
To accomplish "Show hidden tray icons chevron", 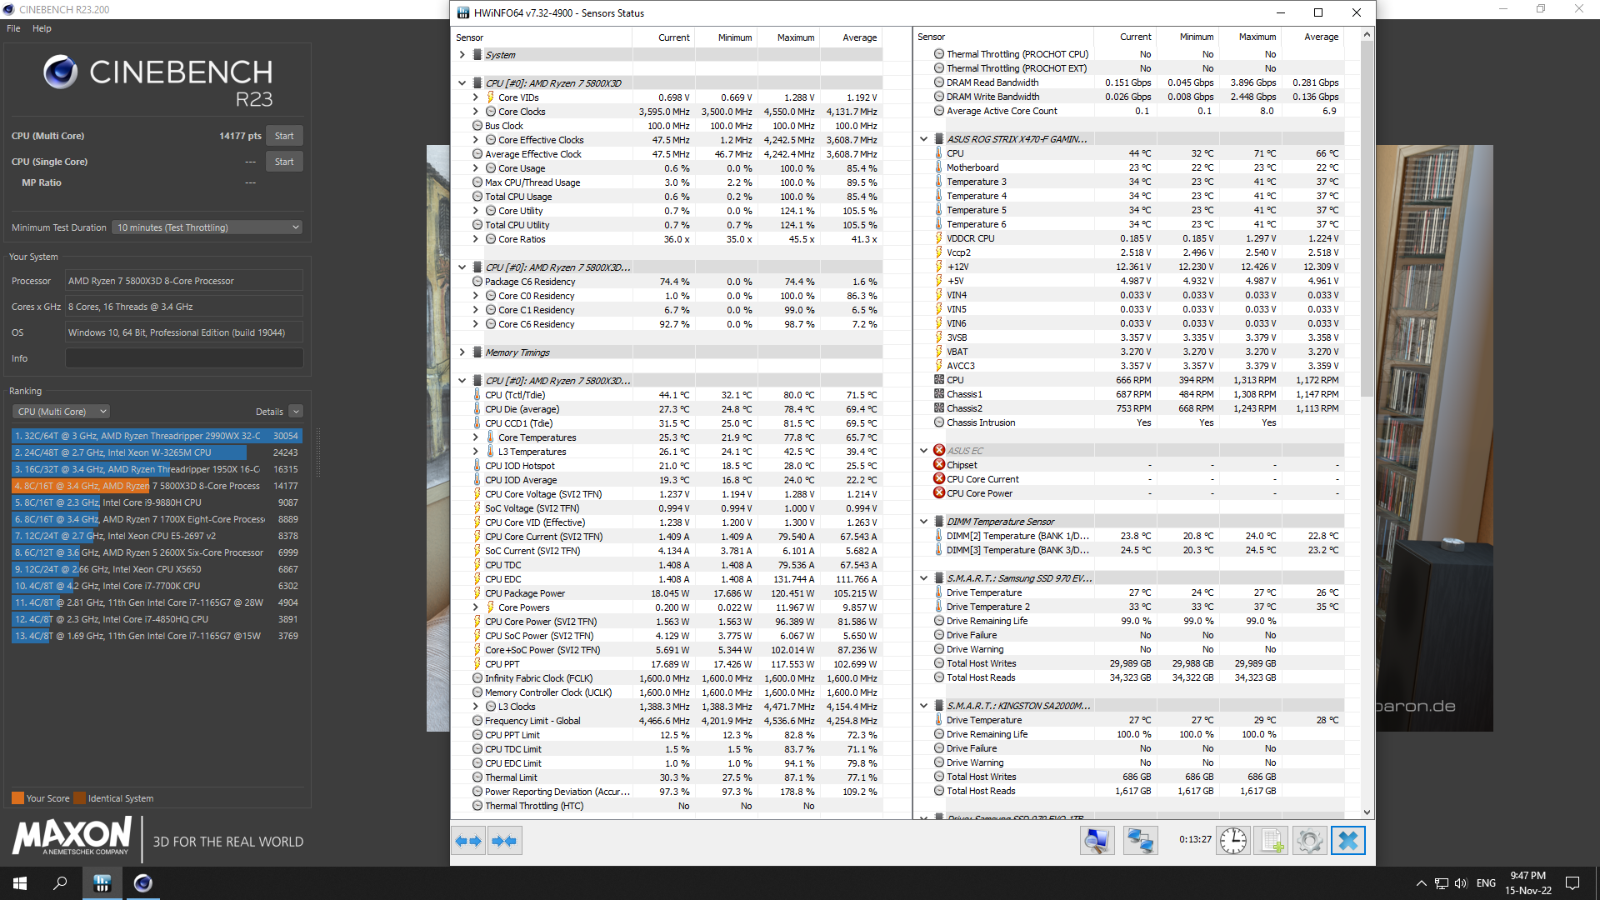I will (x=1421, y=883).
